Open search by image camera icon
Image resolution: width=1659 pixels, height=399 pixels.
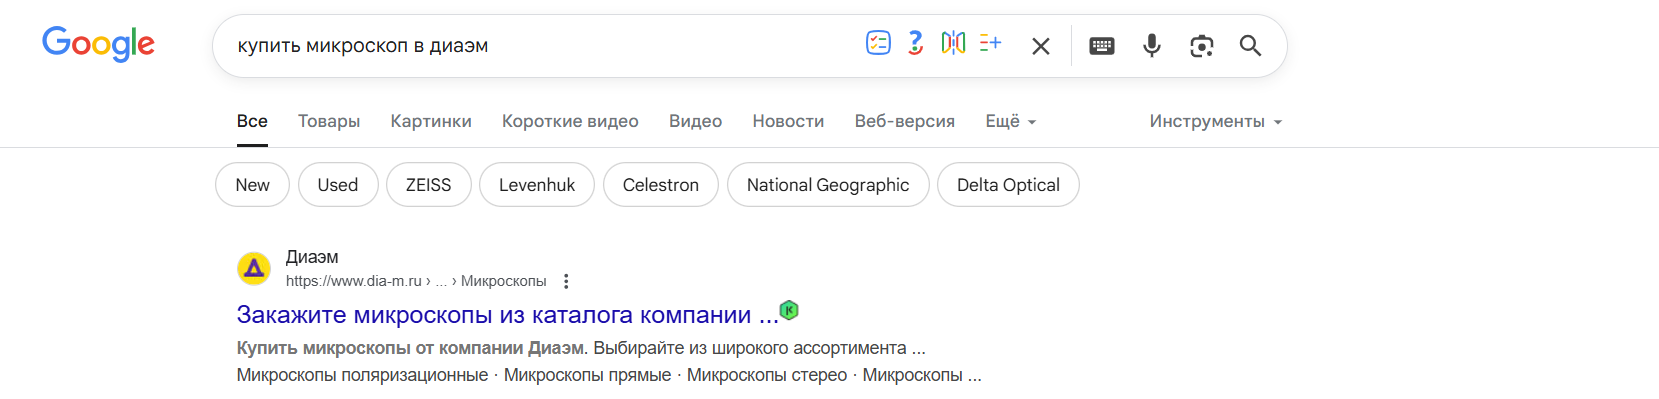click(x=1202, y=46)
